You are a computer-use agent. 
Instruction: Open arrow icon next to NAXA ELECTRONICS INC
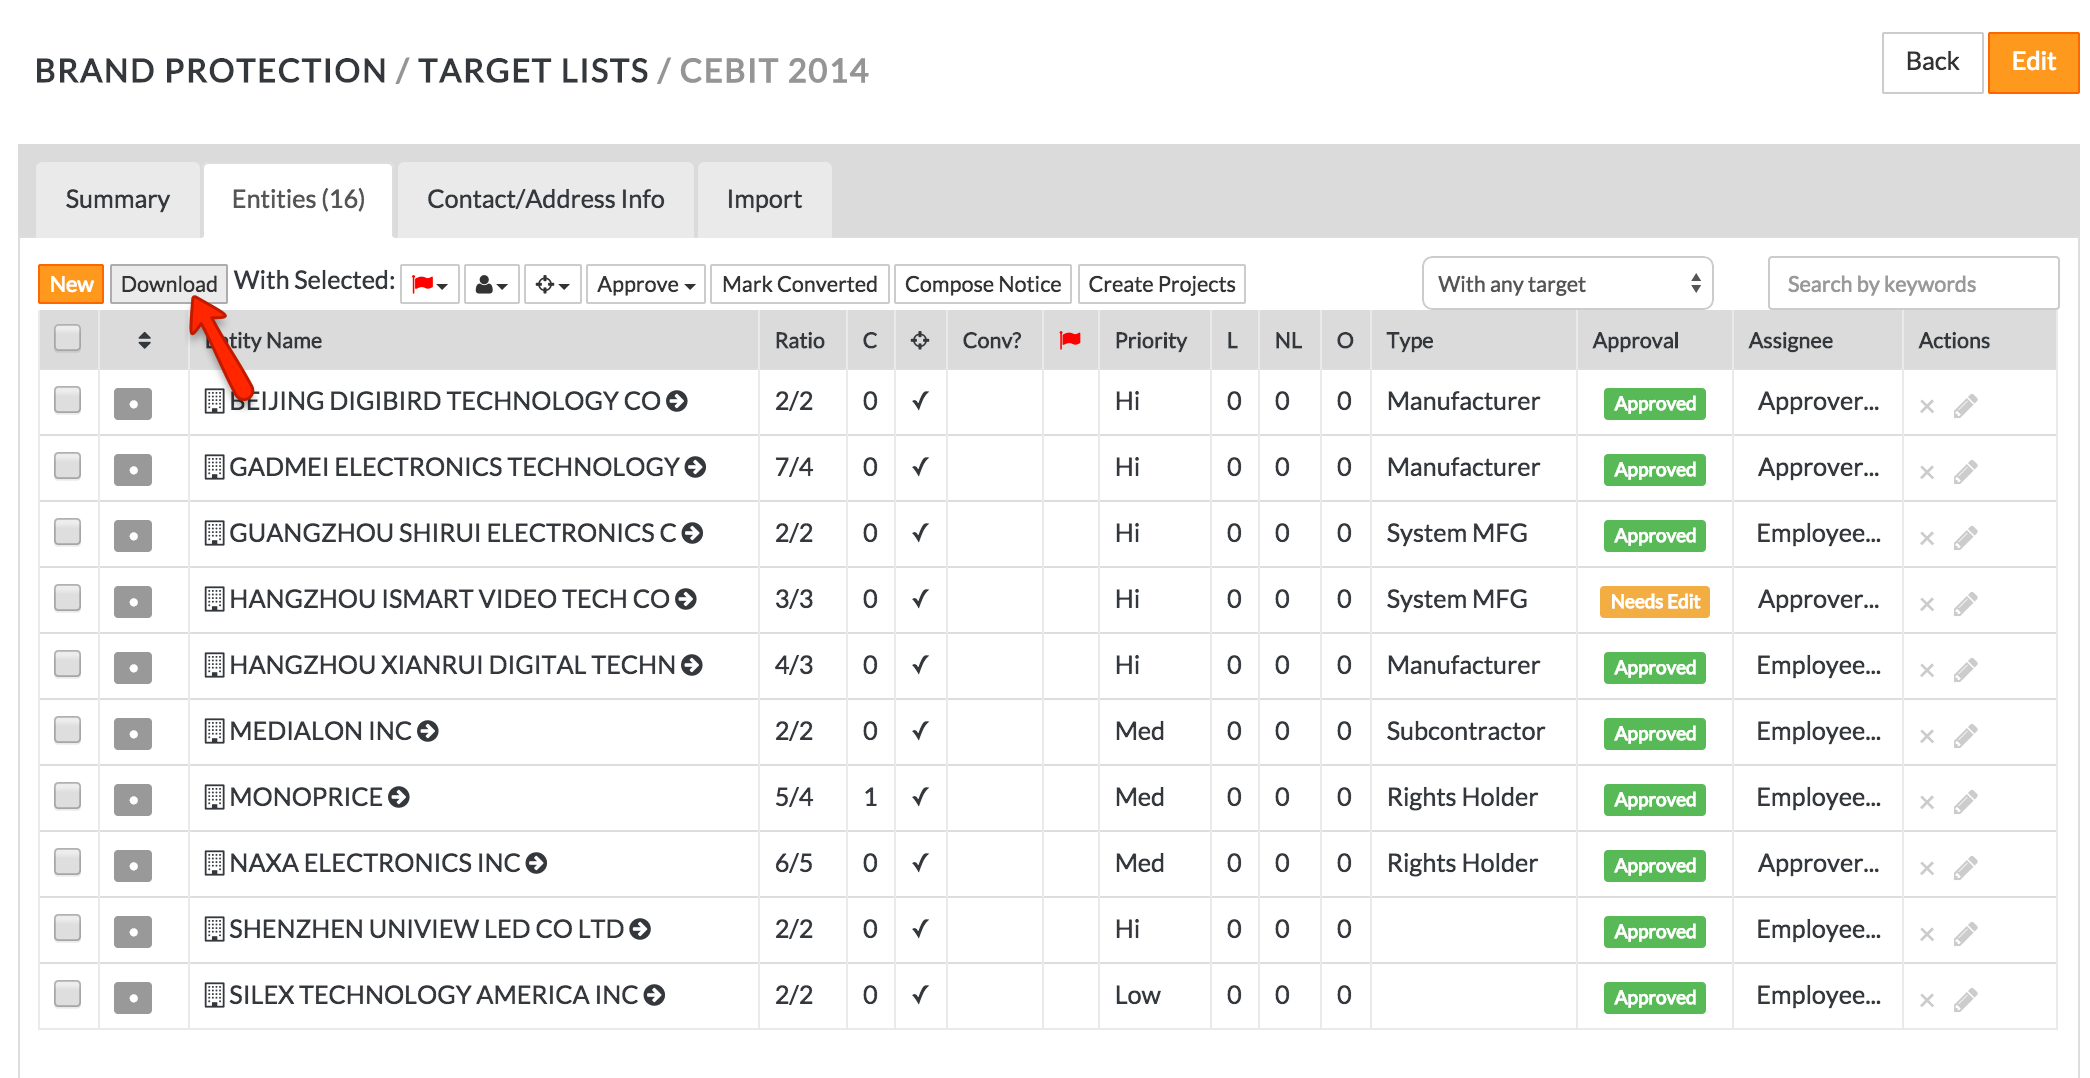pyautogui.click(x=537, y=863)
